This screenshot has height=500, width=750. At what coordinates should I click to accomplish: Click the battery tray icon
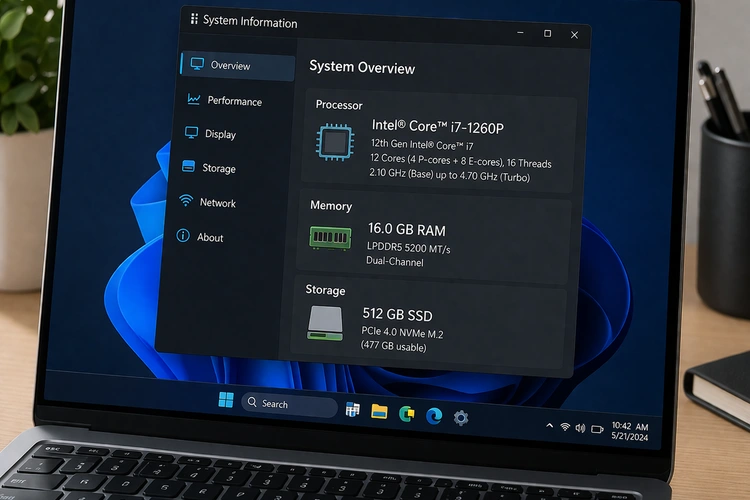coord(597,429)
